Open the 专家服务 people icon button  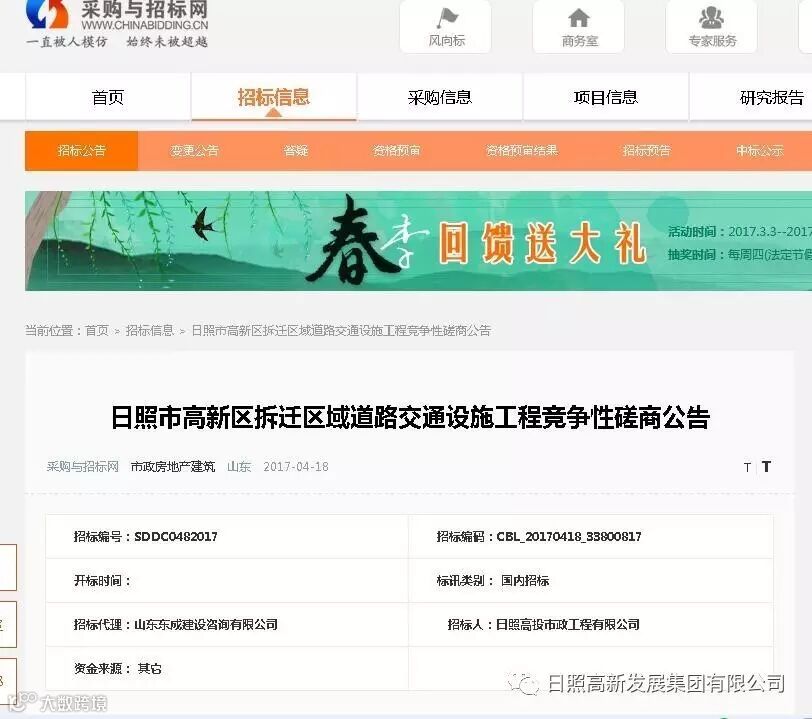712,27
